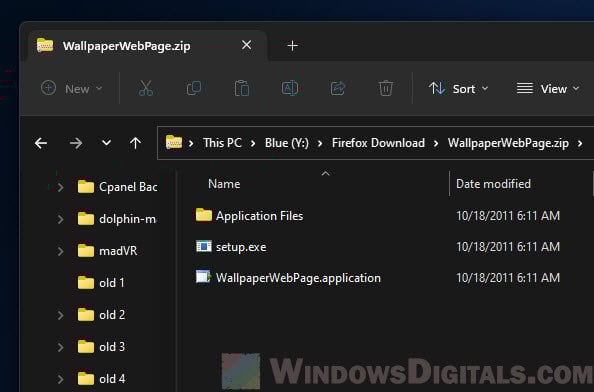594x392 pixels.
Task: Close the WallpaperWebPage.zip tab
Action: pyautogui.click(x=247, y=45)
